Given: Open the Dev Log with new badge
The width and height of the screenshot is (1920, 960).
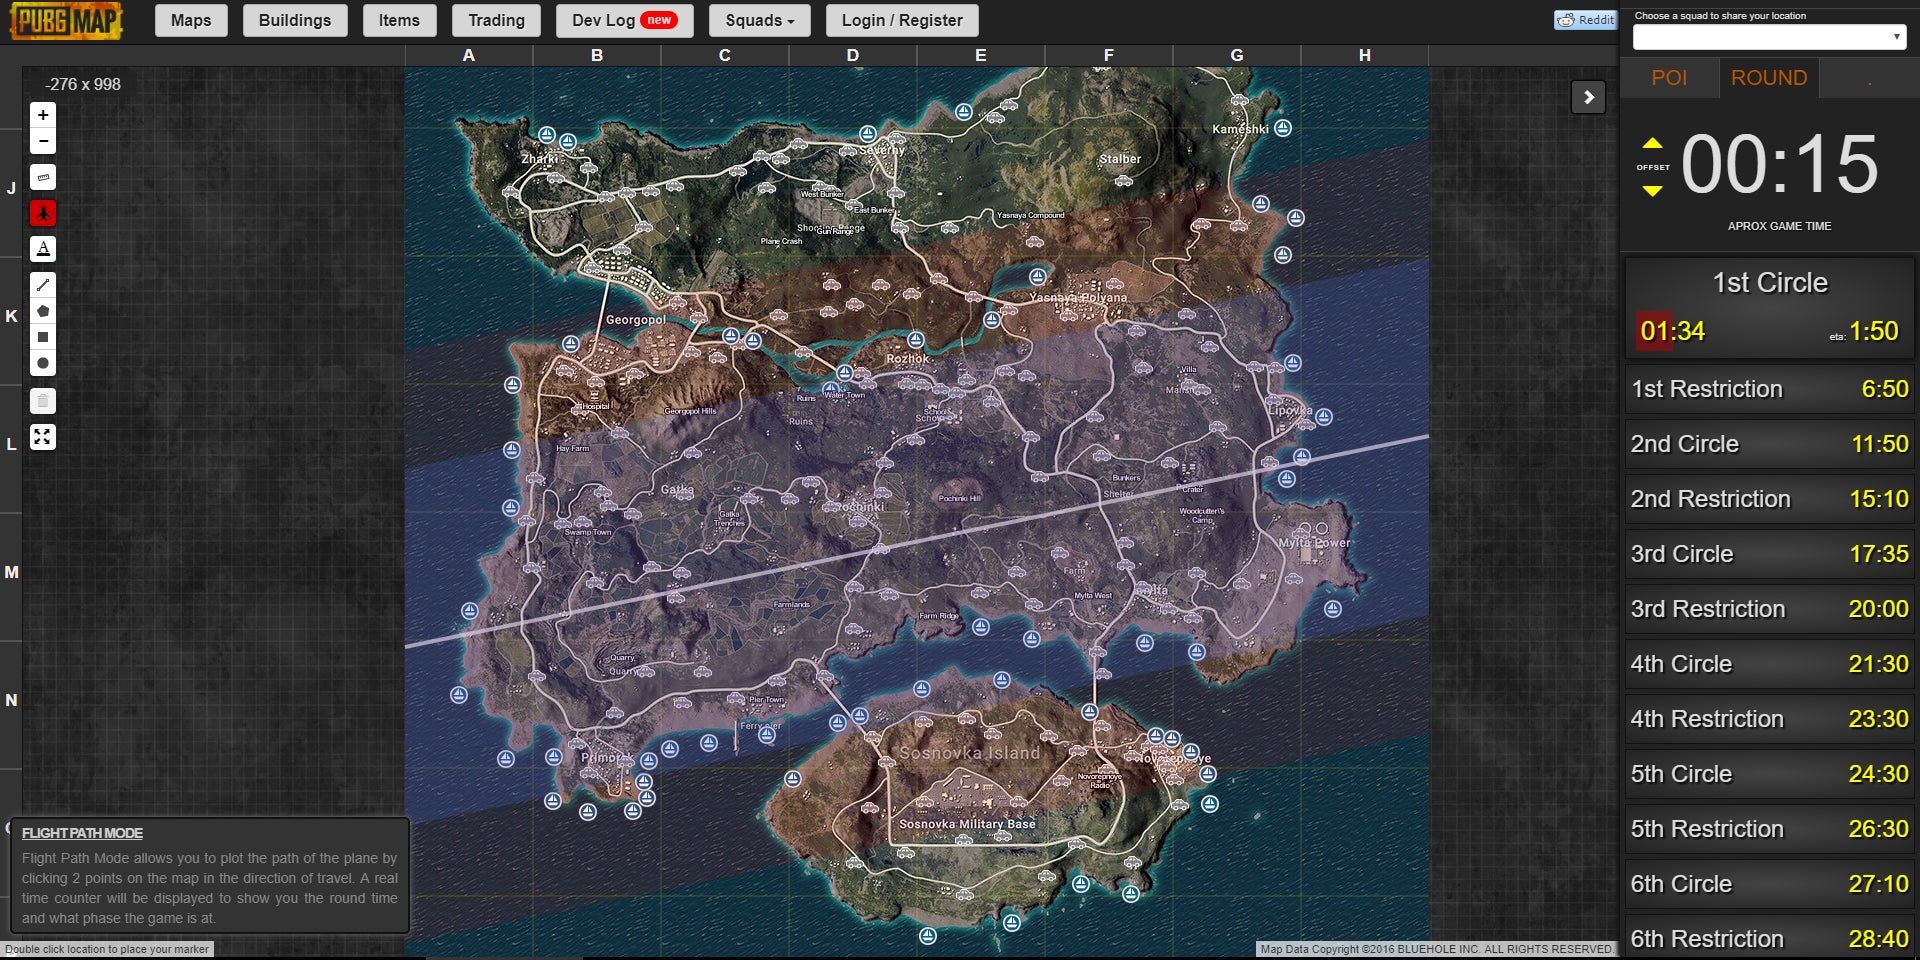Looking at the screenshot, I should coord(625,20).
